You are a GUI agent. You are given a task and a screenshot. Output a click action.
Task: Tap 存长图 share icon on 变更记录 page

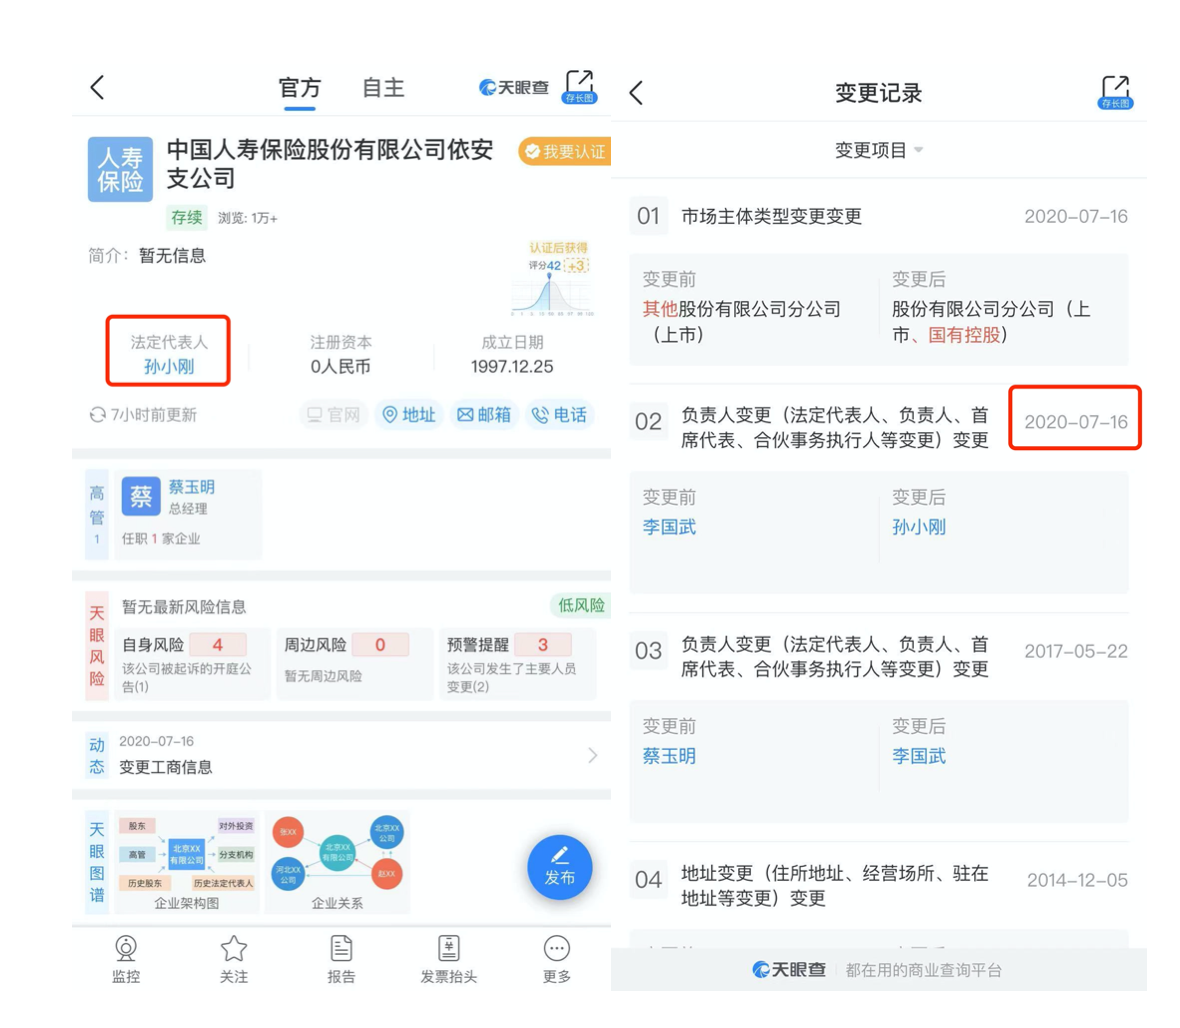(x=1115, y=92)
